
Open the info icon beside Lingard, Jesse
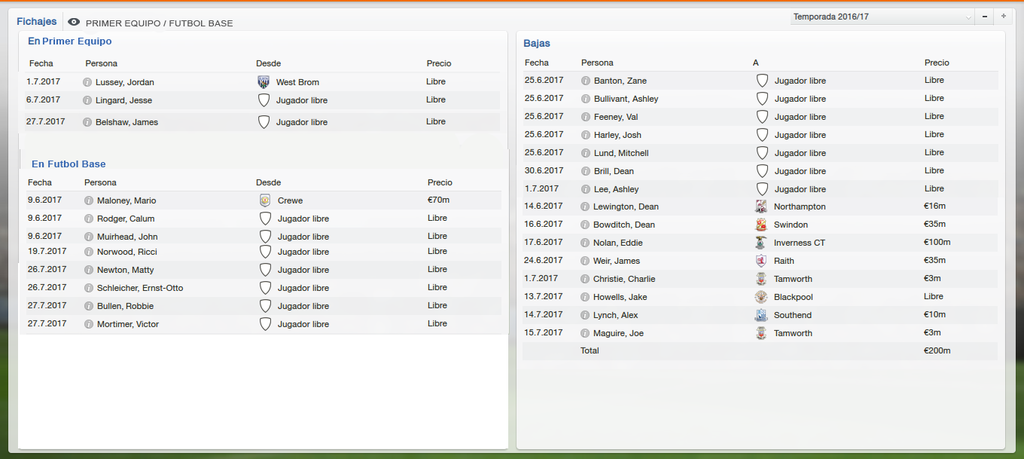(88, 101)
